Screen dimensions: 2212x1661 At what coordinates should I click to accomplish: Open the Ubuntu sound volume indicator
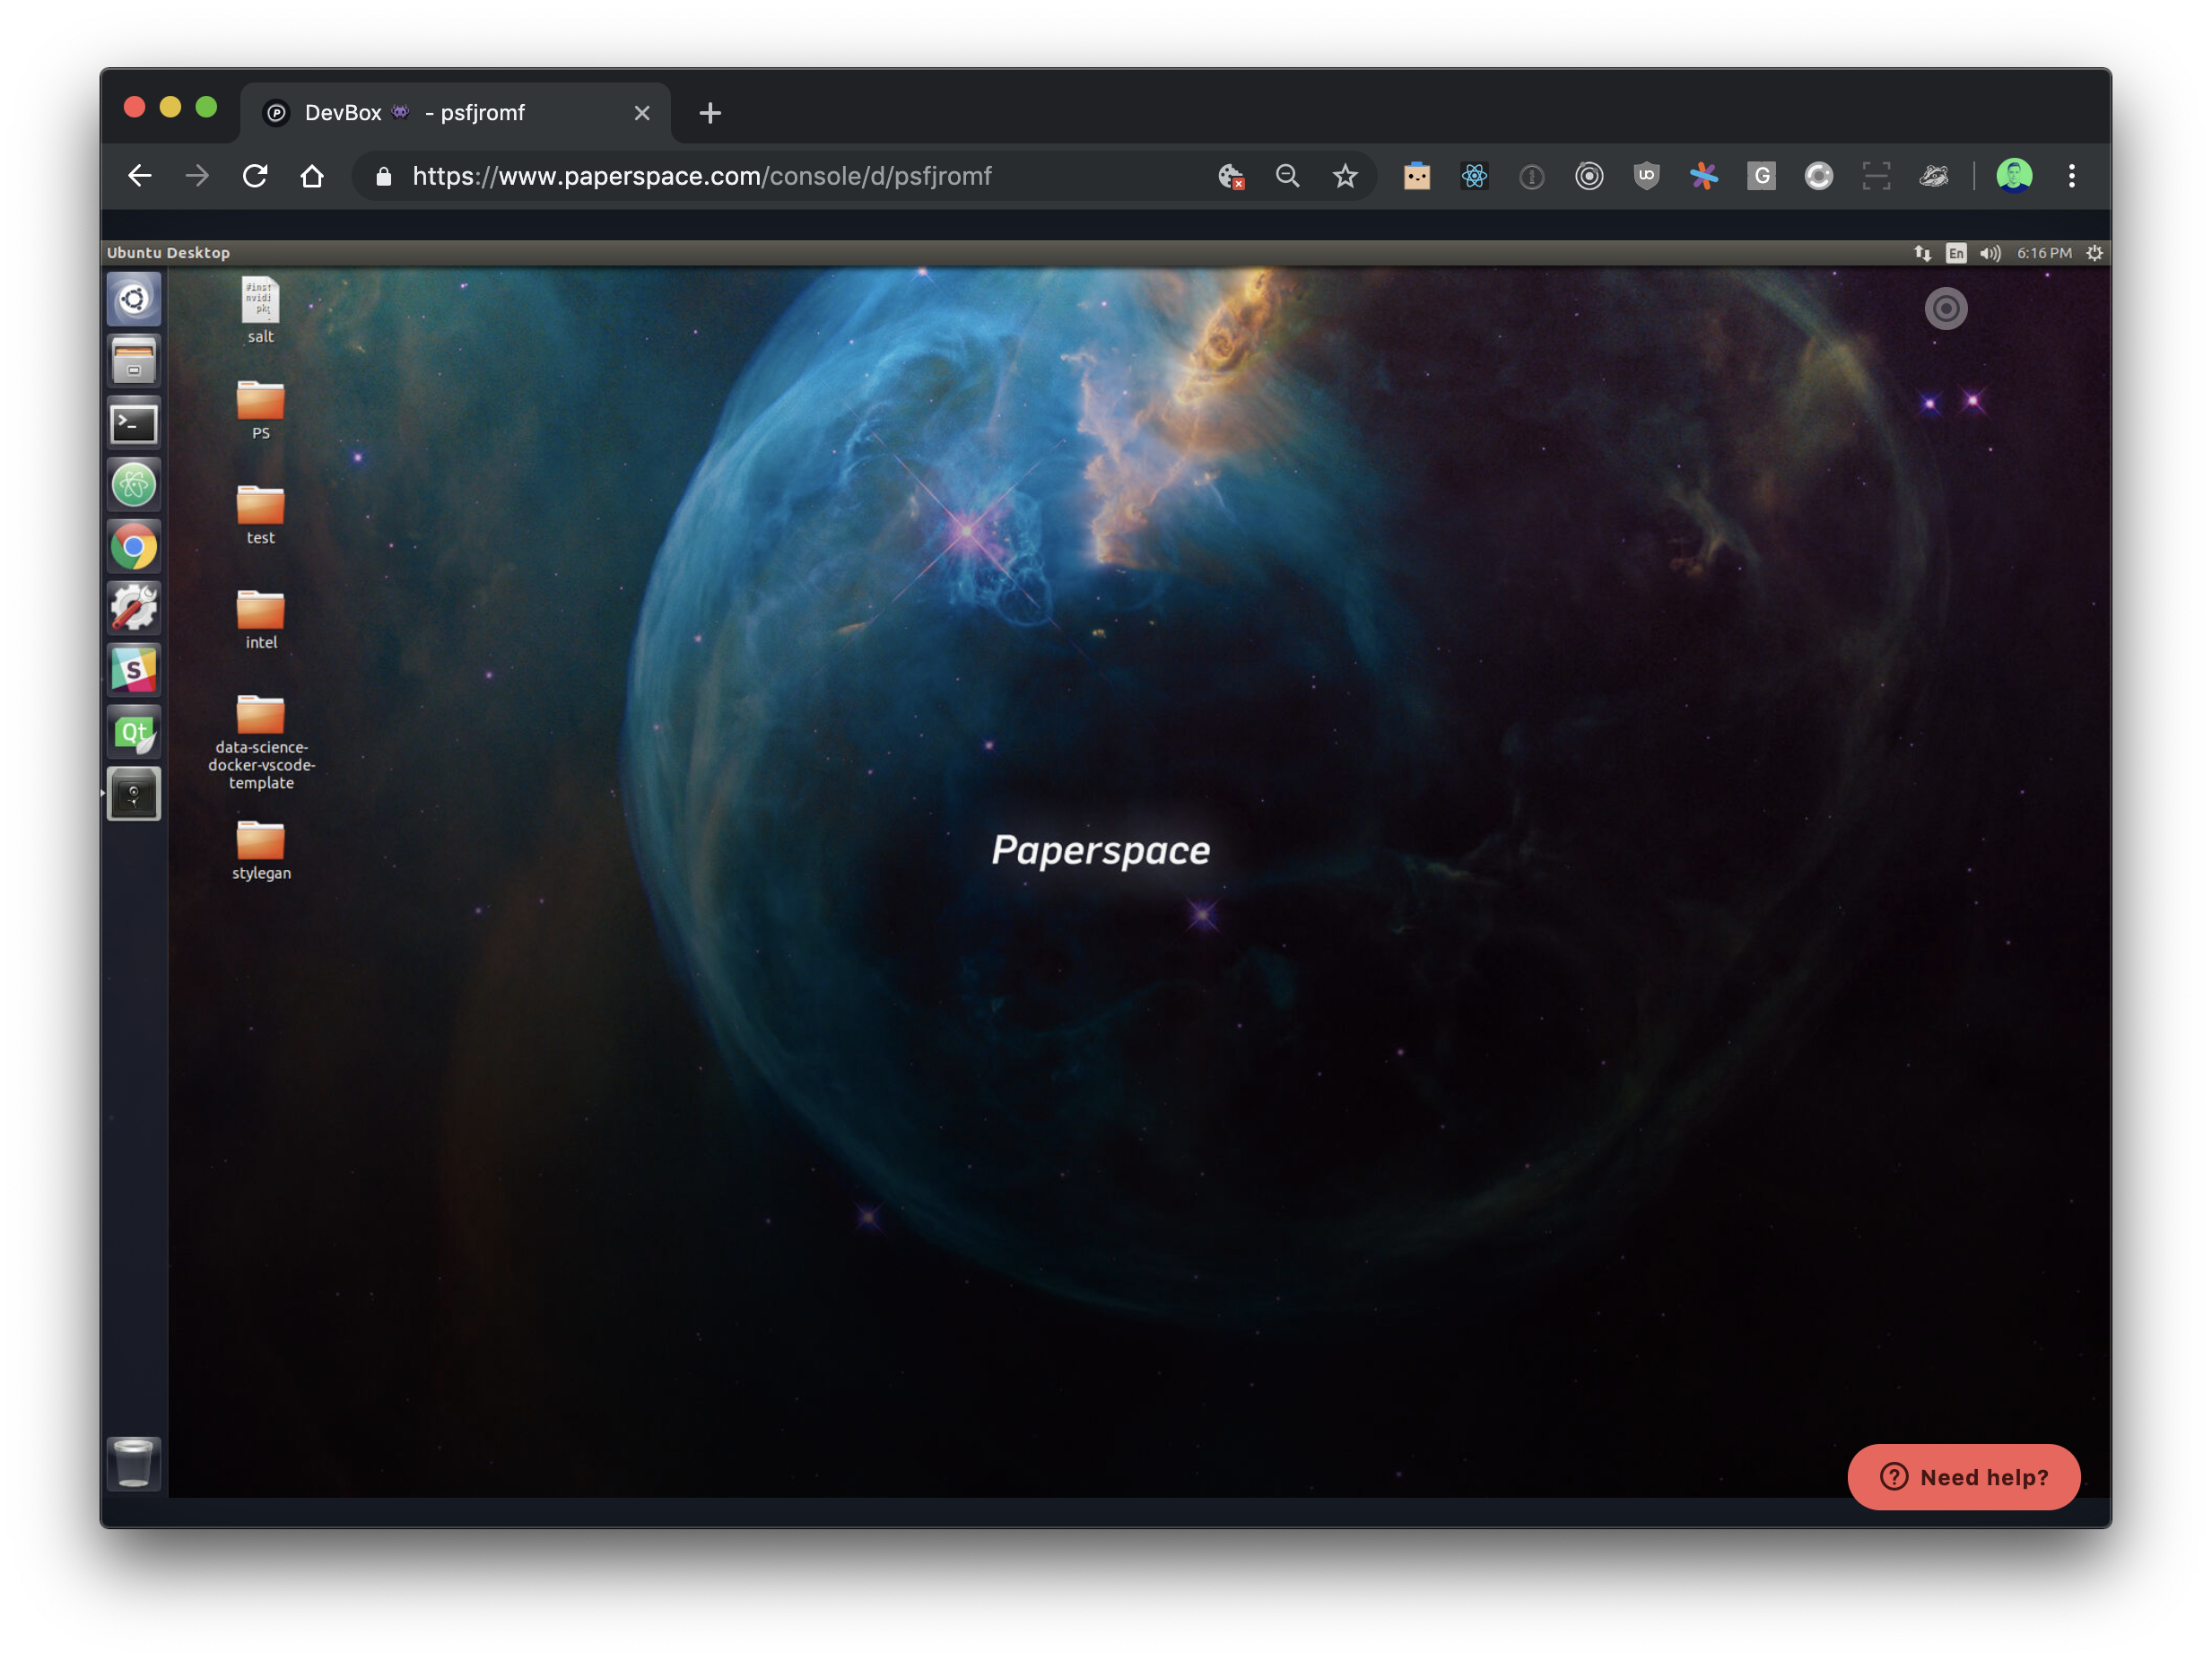pos(1990,254)
